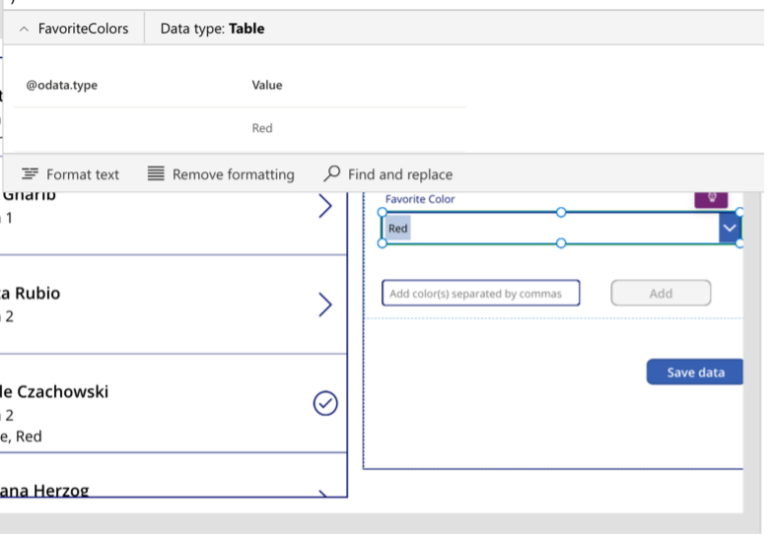Click the checkmark circle on Czachowski row
Image resolution: width=768 pixels, height=538 pixels.
tap(325, 403)
